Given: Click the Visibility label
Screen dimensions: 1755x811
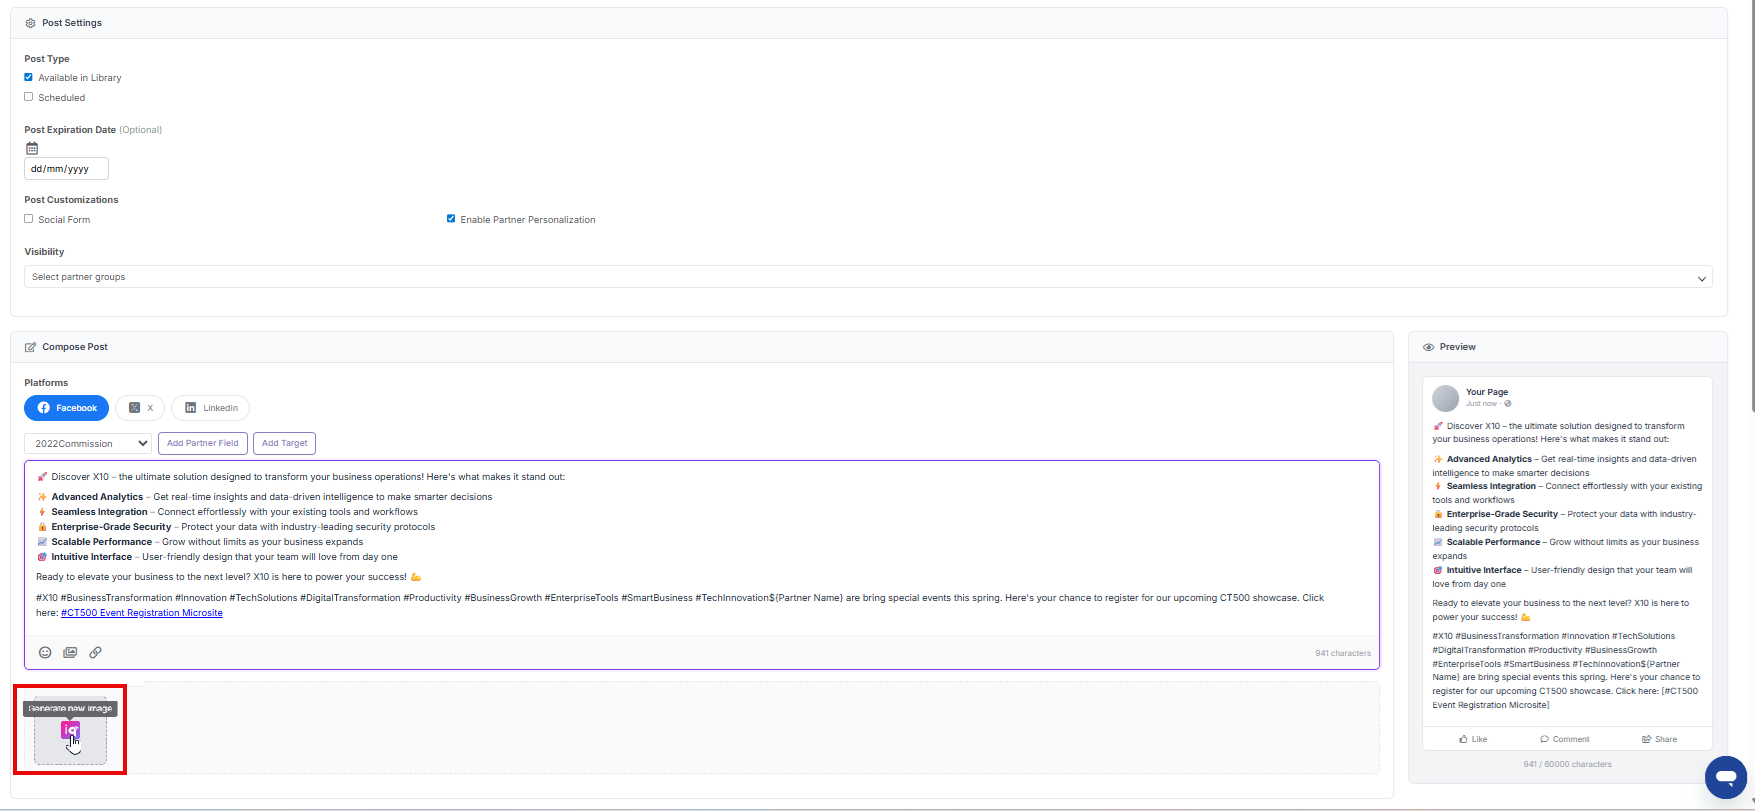Looking at the screenshot, I should (44, 252).
